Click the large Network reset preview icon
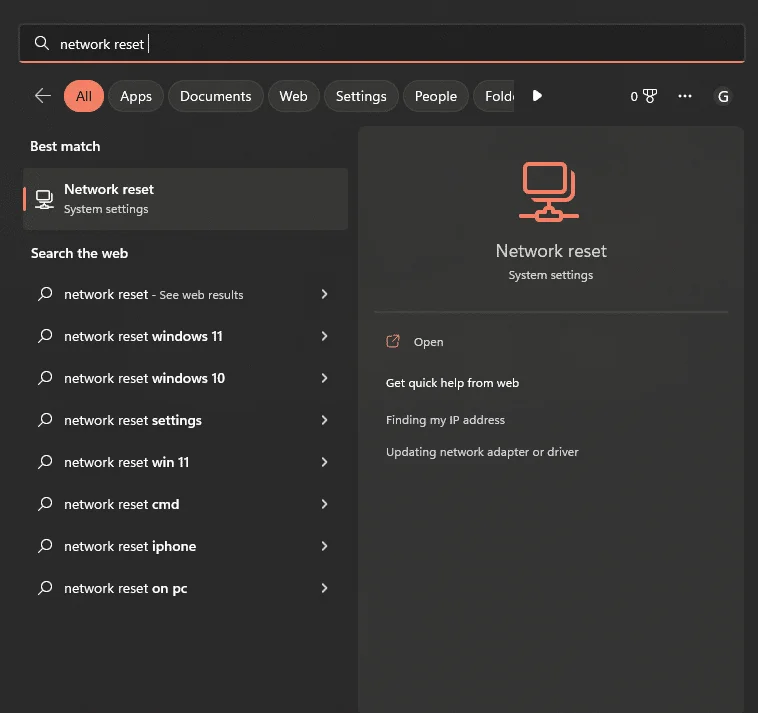Viewport: 758px width, 713px height. (550, 192)
